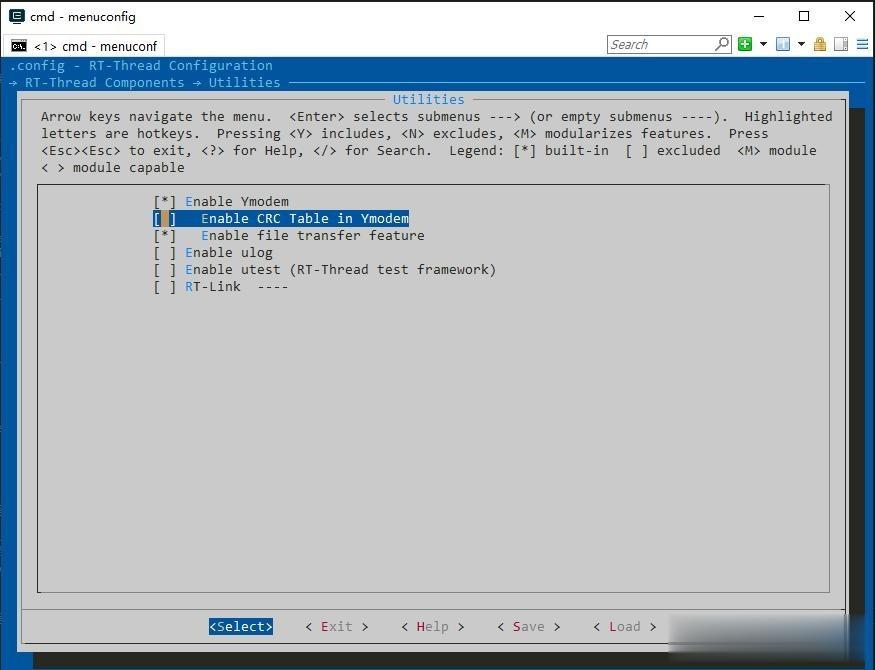This screenshot has width=875, height=670.
Task: Toggle Enable utest checkbox
Action: (x=165, y=269)
